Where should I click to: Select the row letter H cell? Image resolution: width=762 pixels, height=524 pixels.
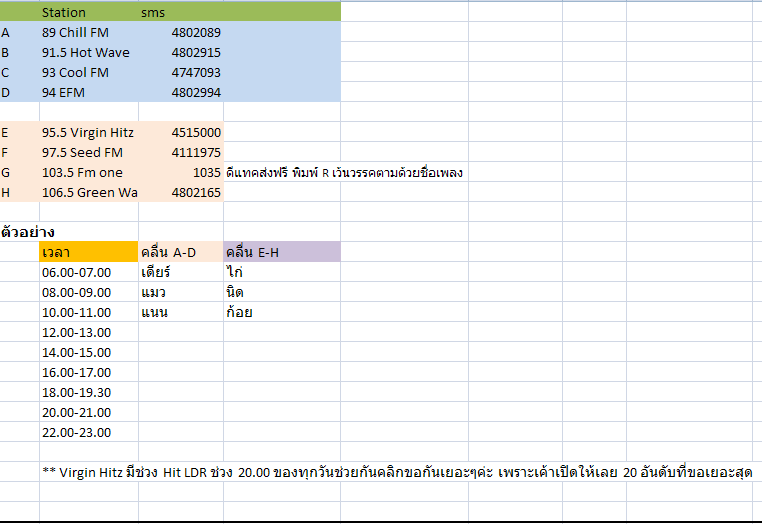tap(19, 192)
